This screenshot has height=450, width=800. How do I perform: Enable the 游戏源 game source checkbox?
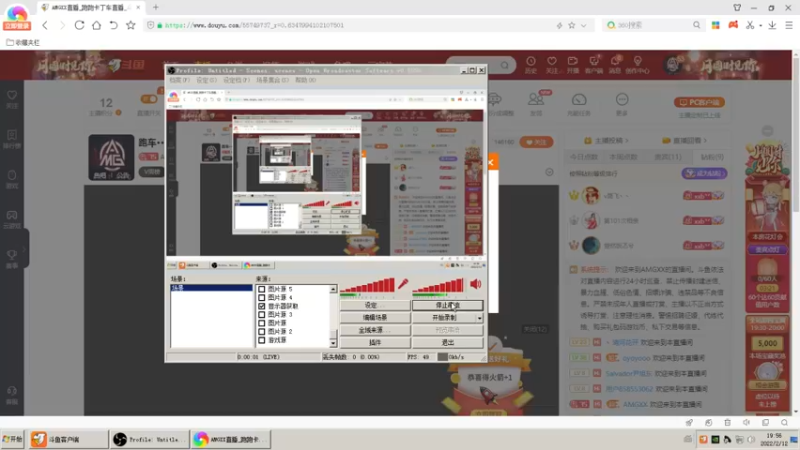[262, 340]
